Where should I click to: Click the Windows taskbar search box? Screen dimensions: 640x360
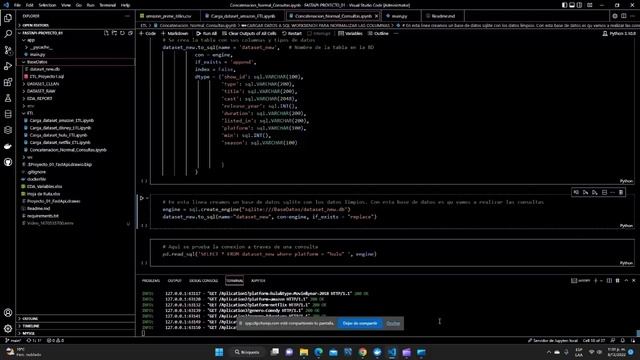[x=247, y=352]
